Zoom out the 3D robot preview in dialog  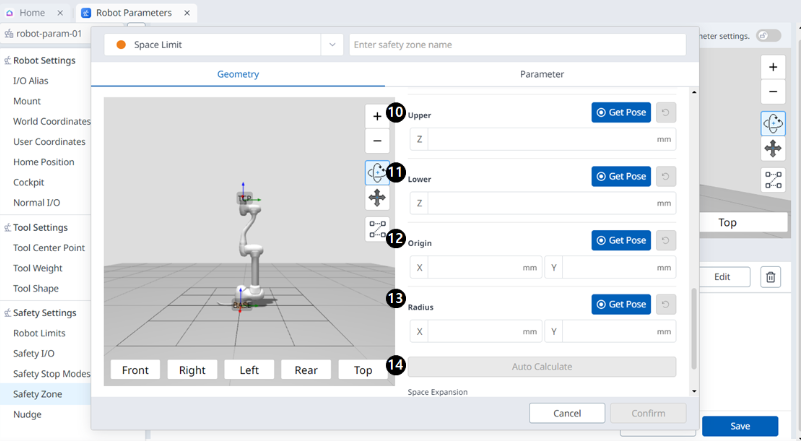[377, 142]
